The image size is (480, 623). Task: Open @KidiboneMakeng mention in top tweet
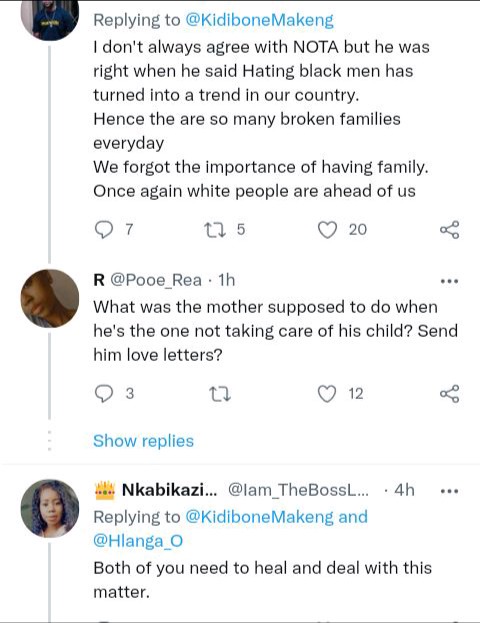click(x=259, y=20)
